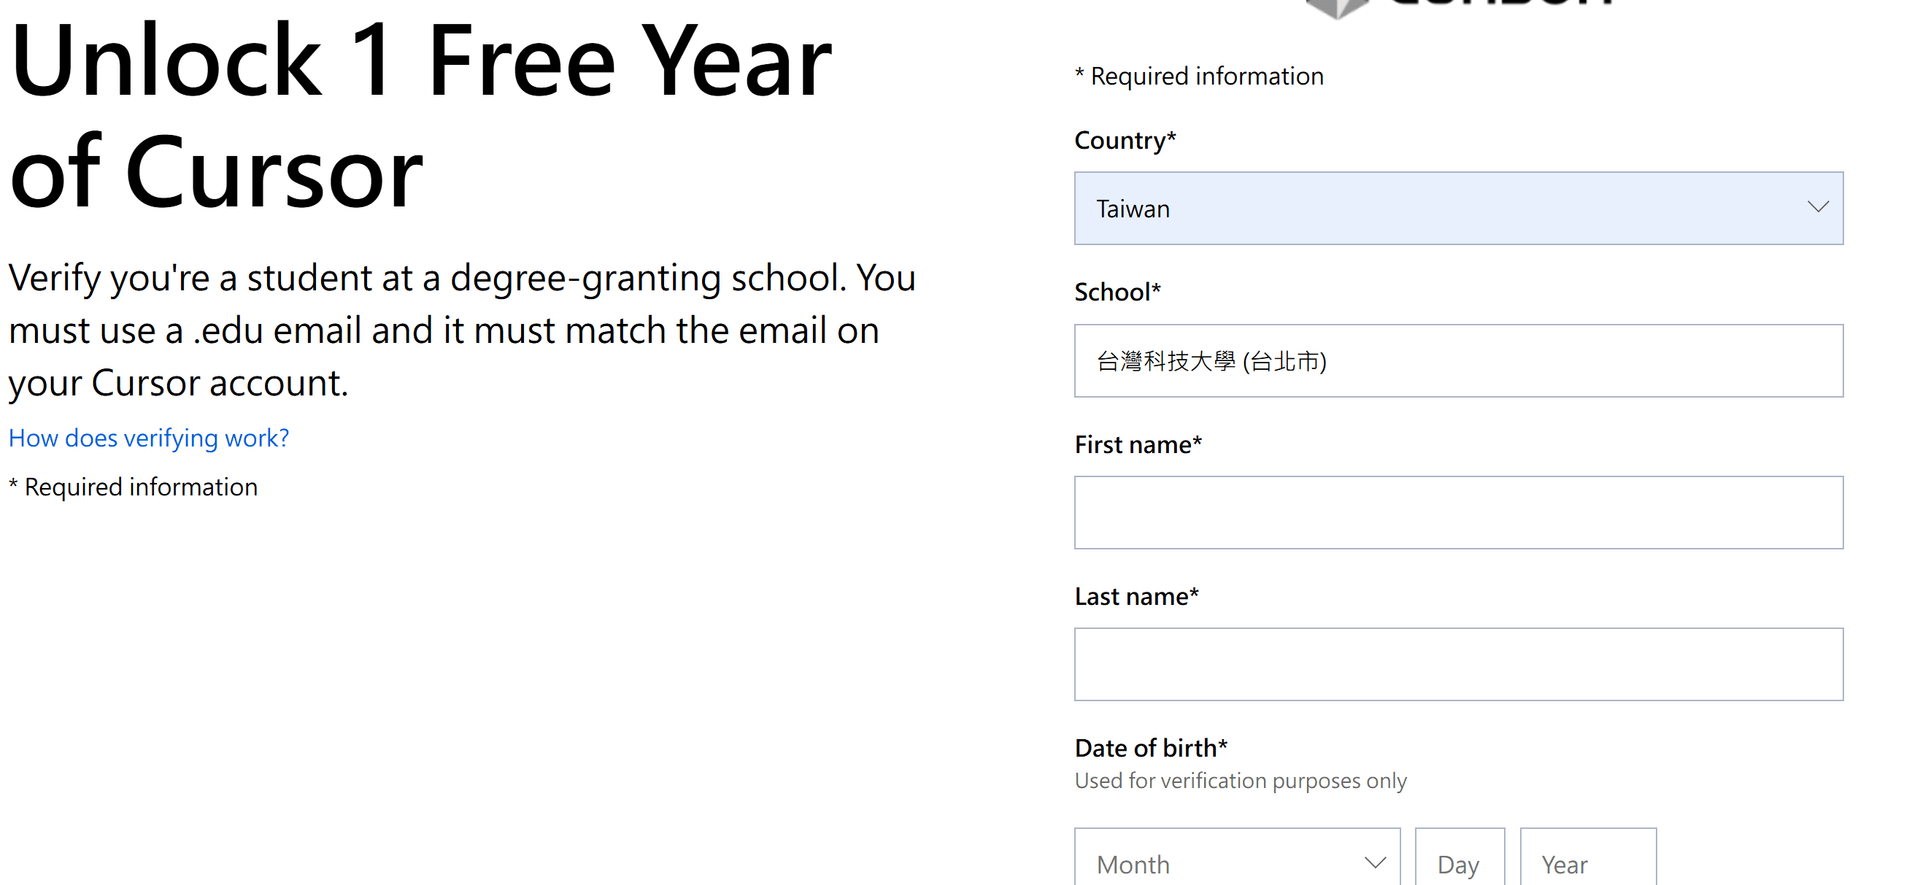Click the School* field label

(x=1118, y=292)
